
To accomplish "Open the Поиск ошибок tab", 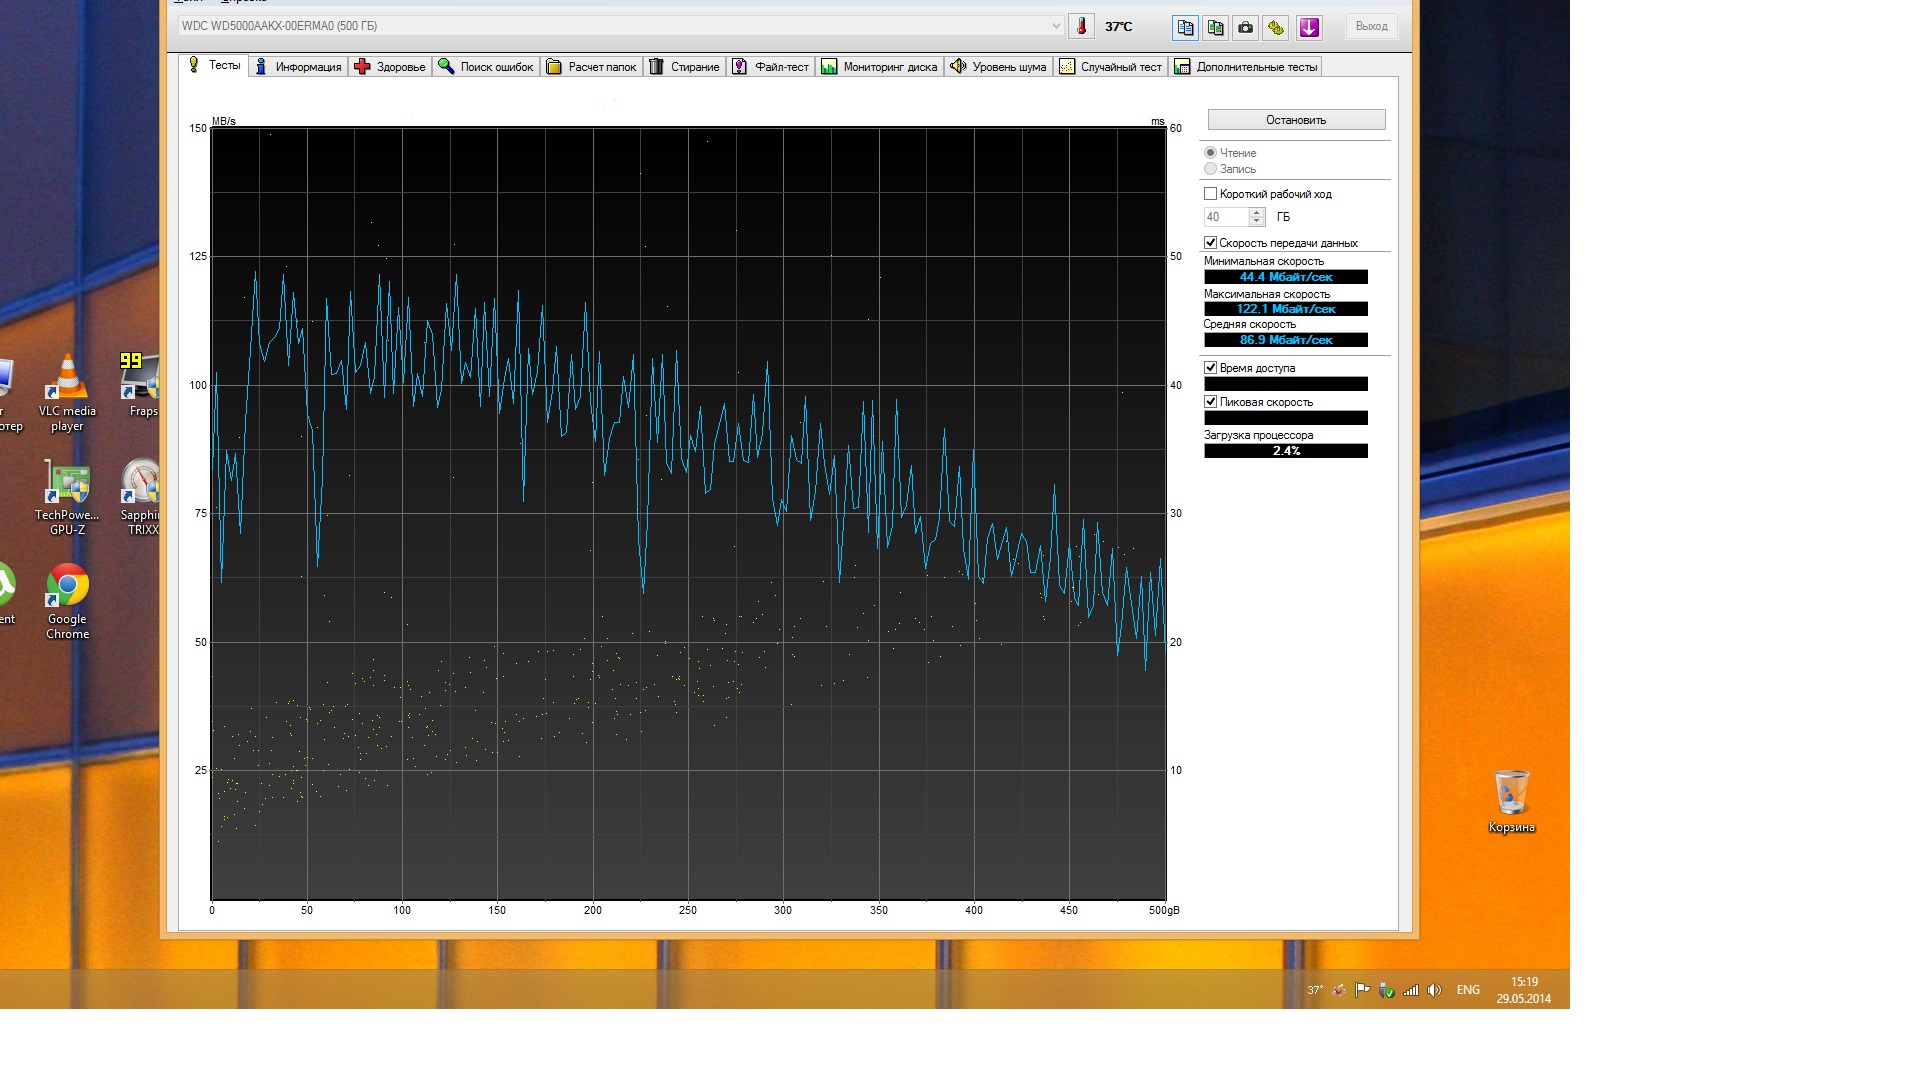I will tap(486, 67).
